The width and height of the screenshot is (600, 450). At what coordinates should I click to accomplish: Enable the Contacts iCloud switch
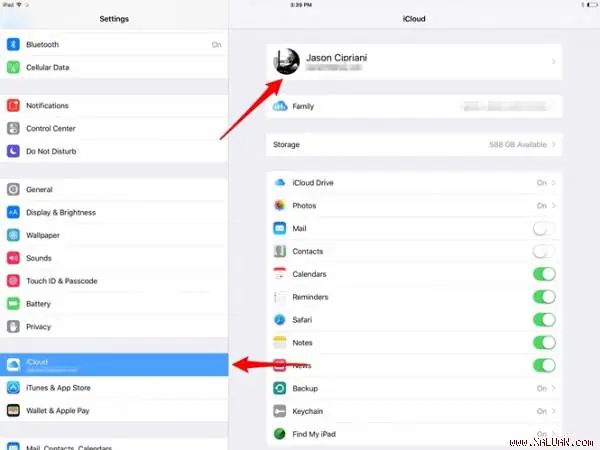pos(544,251)
